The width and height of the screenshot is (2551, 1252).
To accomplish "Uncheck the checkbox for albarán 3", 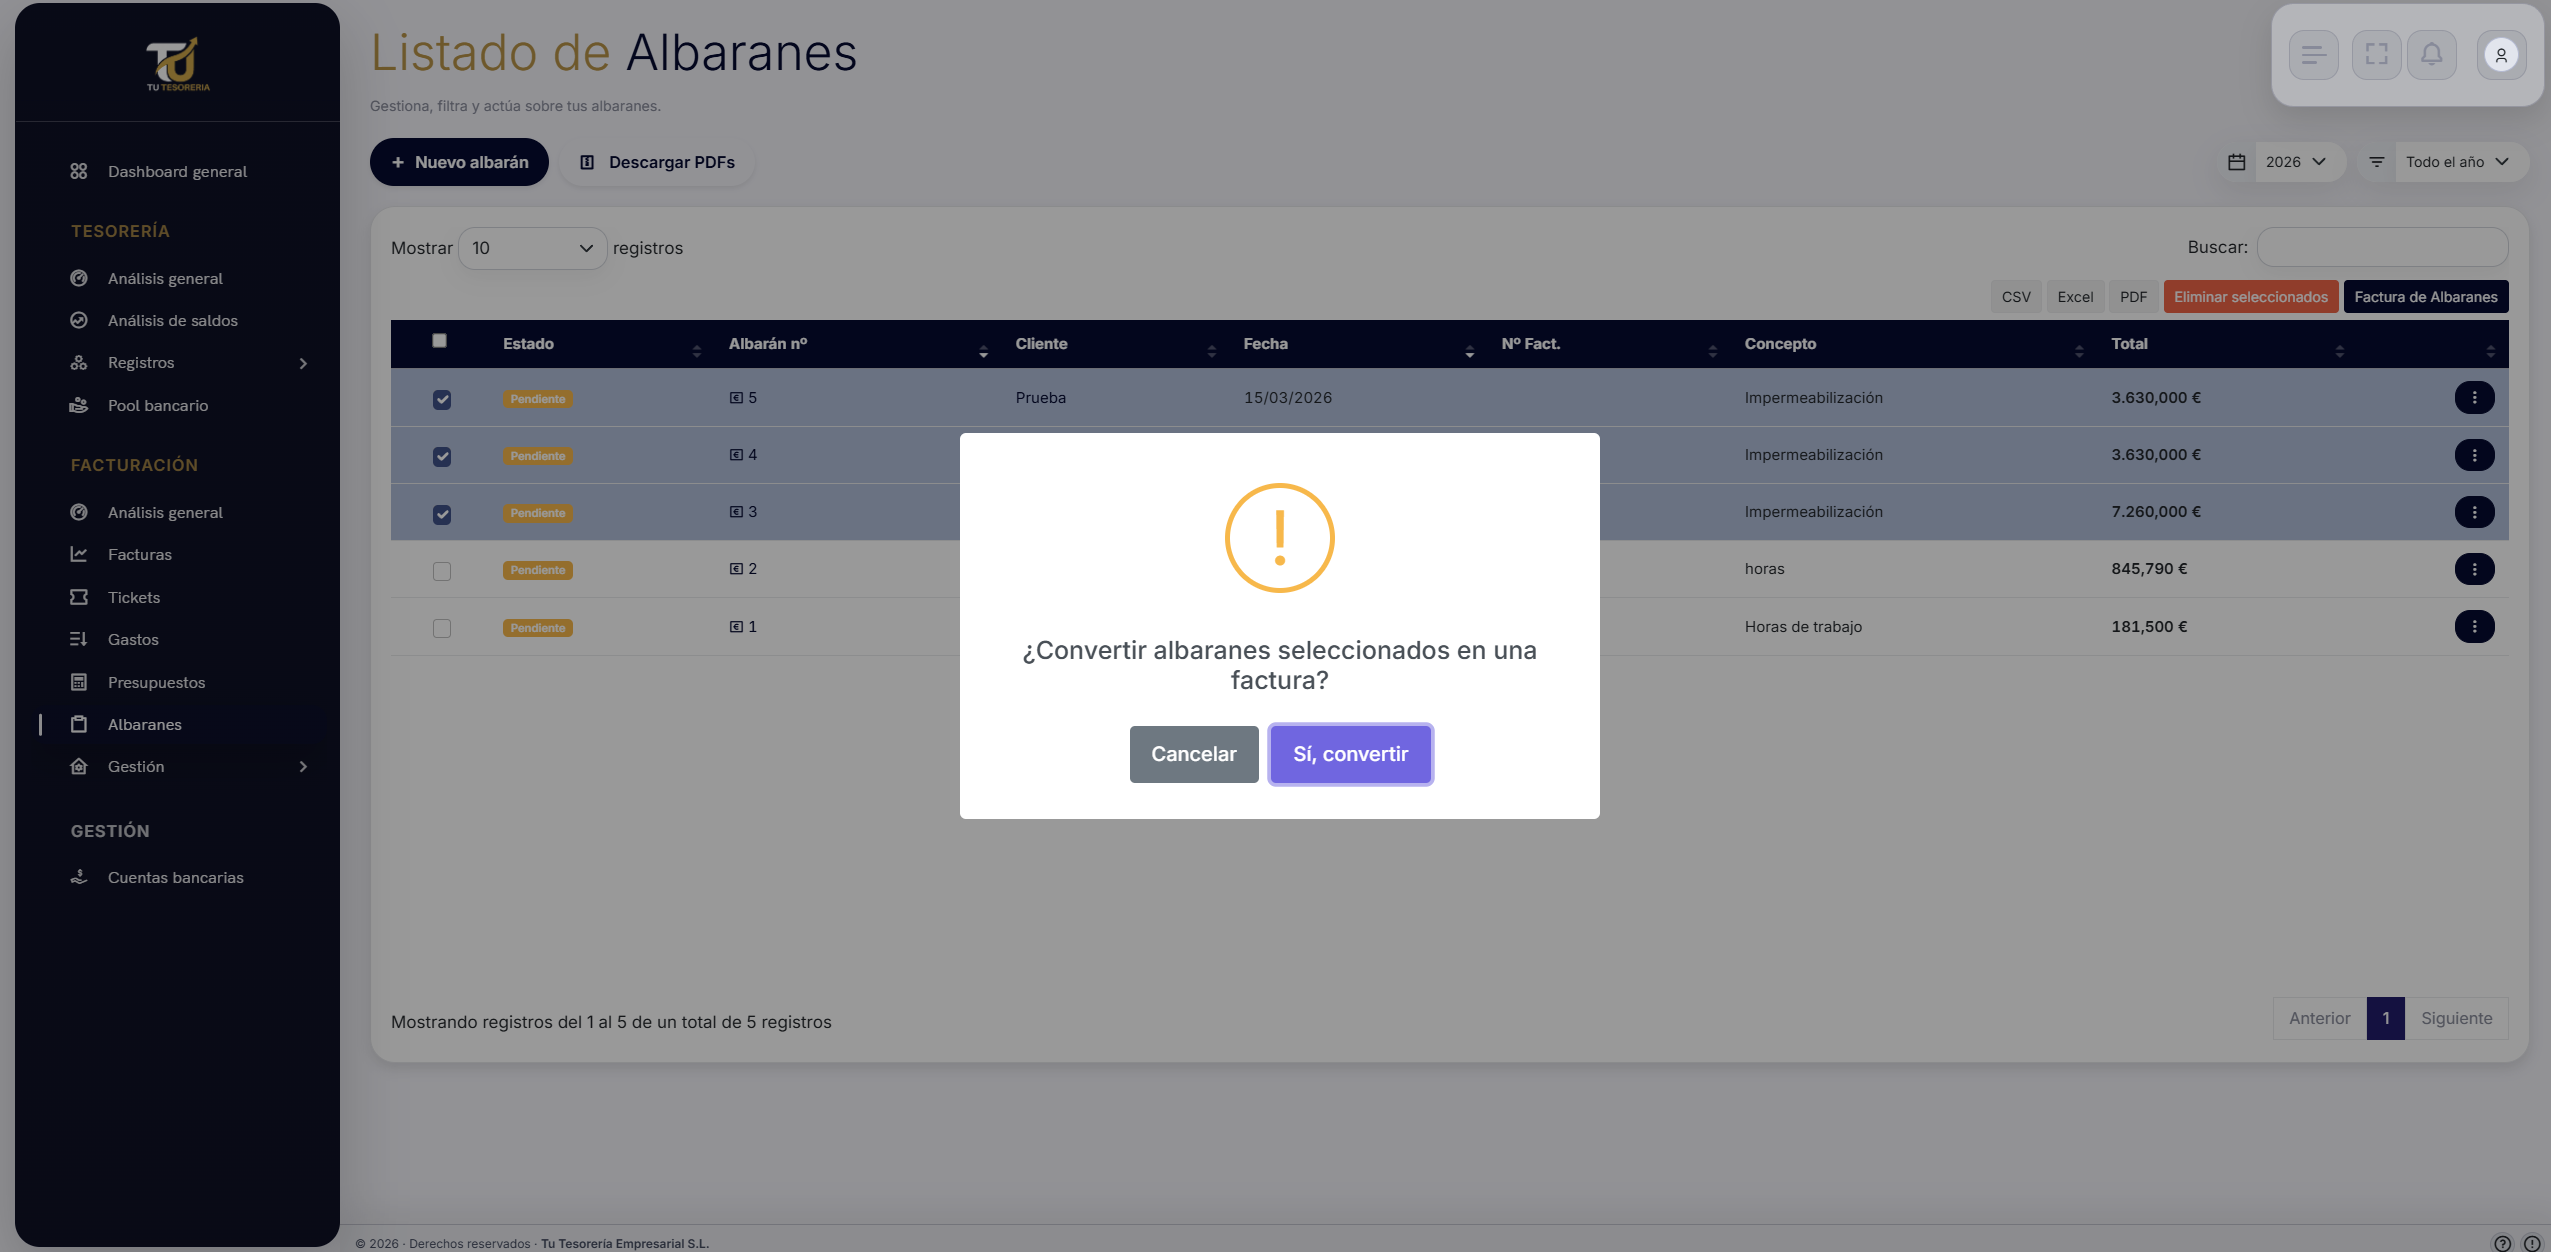I will pos(442,515).
